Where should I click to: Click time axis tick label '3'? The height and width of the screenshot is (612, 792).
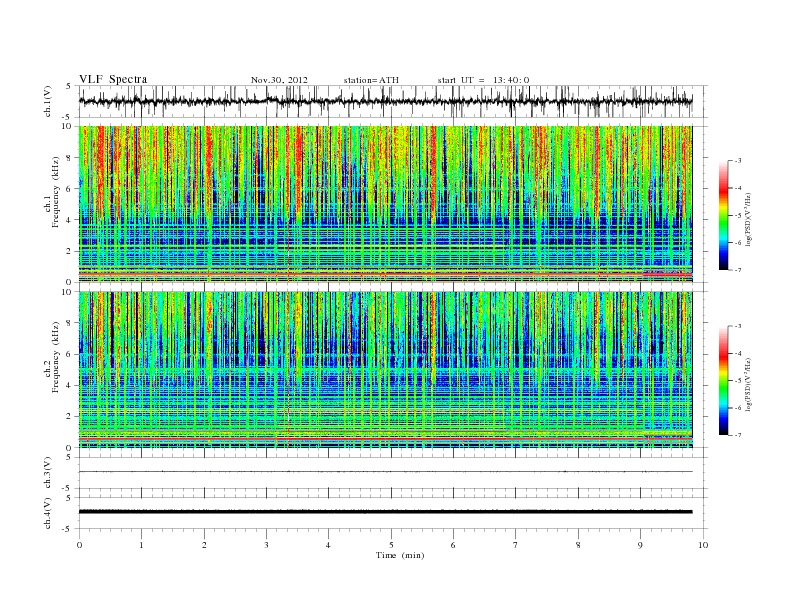(266, 545)
